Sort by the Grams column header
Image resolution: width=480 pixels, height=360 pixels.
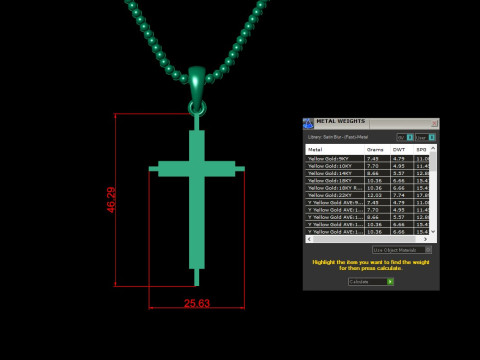[377, 150]
